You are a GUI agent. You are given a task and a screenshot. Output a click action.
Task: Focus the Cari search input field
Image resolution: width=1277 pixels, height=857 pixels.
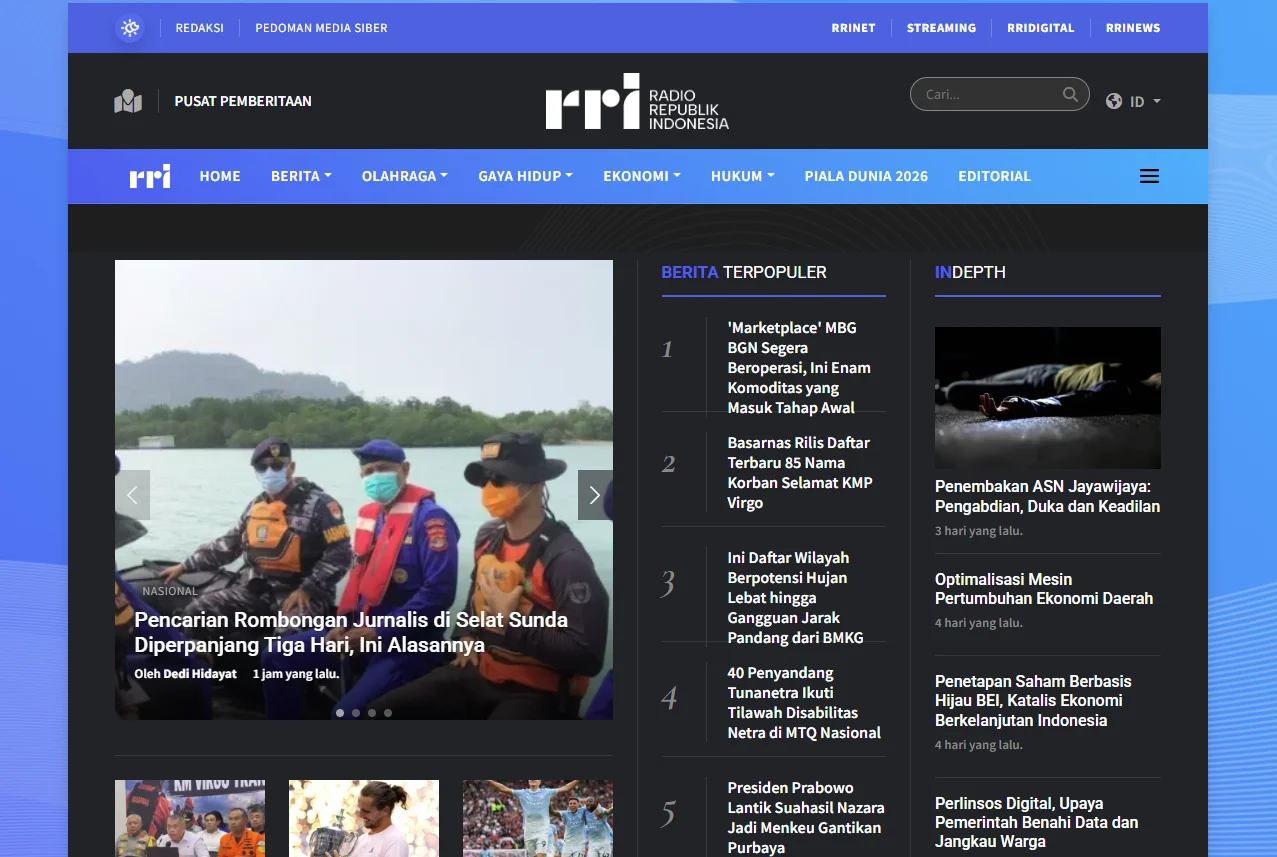990,94
